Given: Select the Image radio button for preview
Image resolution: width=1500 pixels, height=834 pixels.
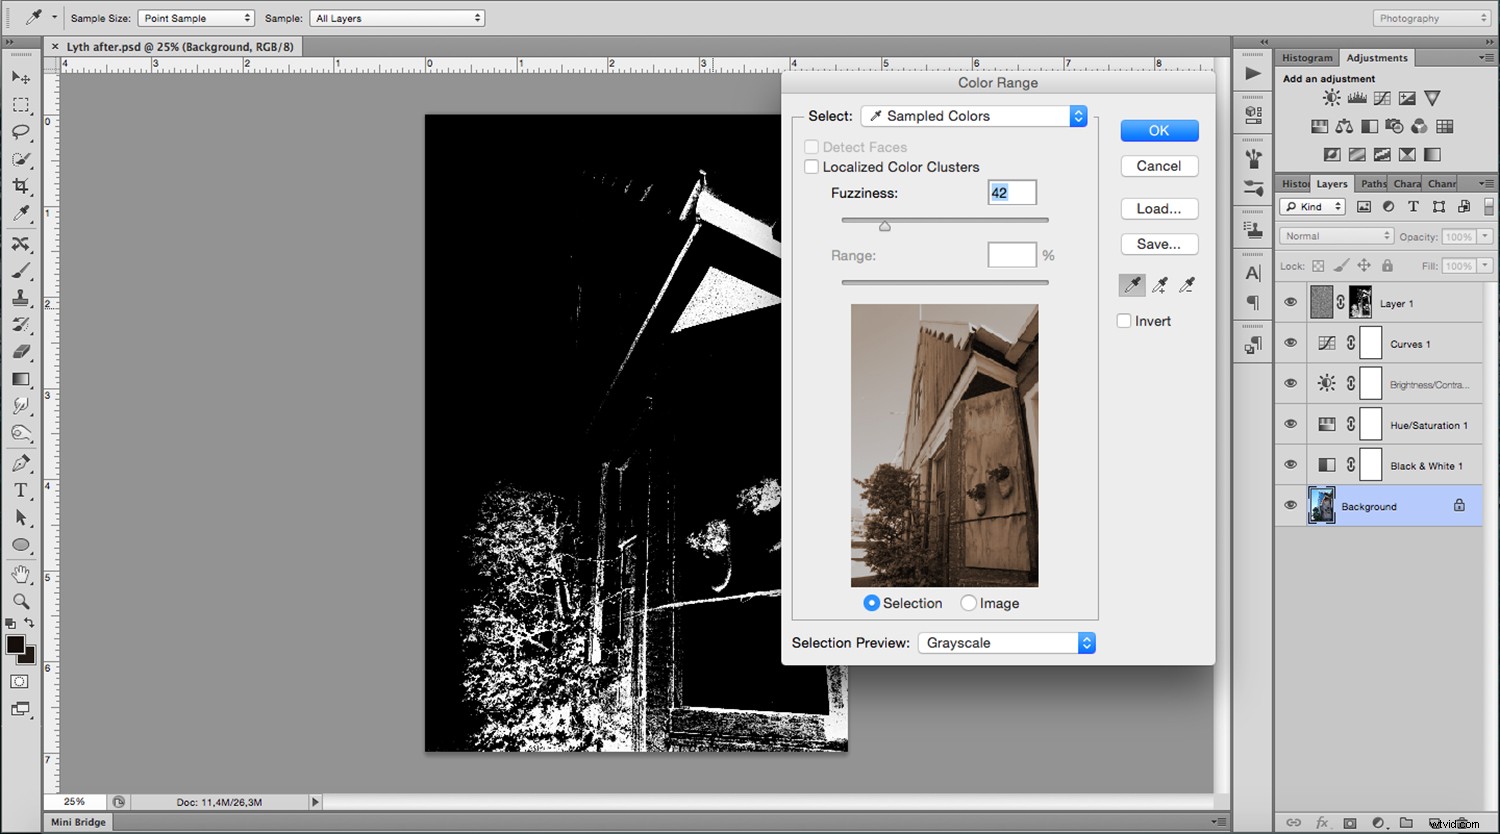Looking at the screenshot, I should 968,602.
